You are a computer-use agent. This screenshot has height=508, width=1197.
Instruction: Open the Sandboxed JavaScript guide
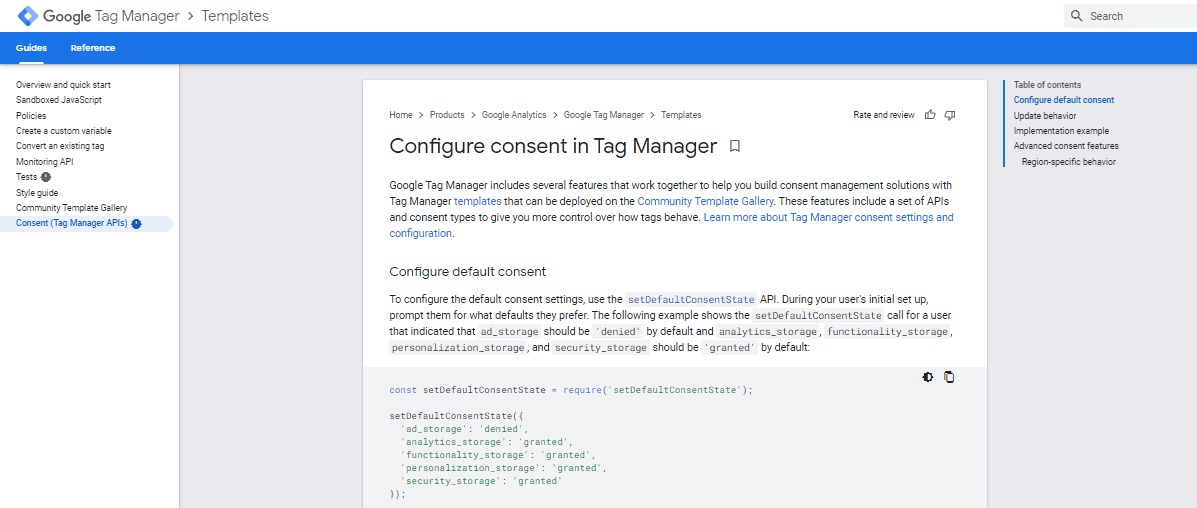click(x=59, y=100)
